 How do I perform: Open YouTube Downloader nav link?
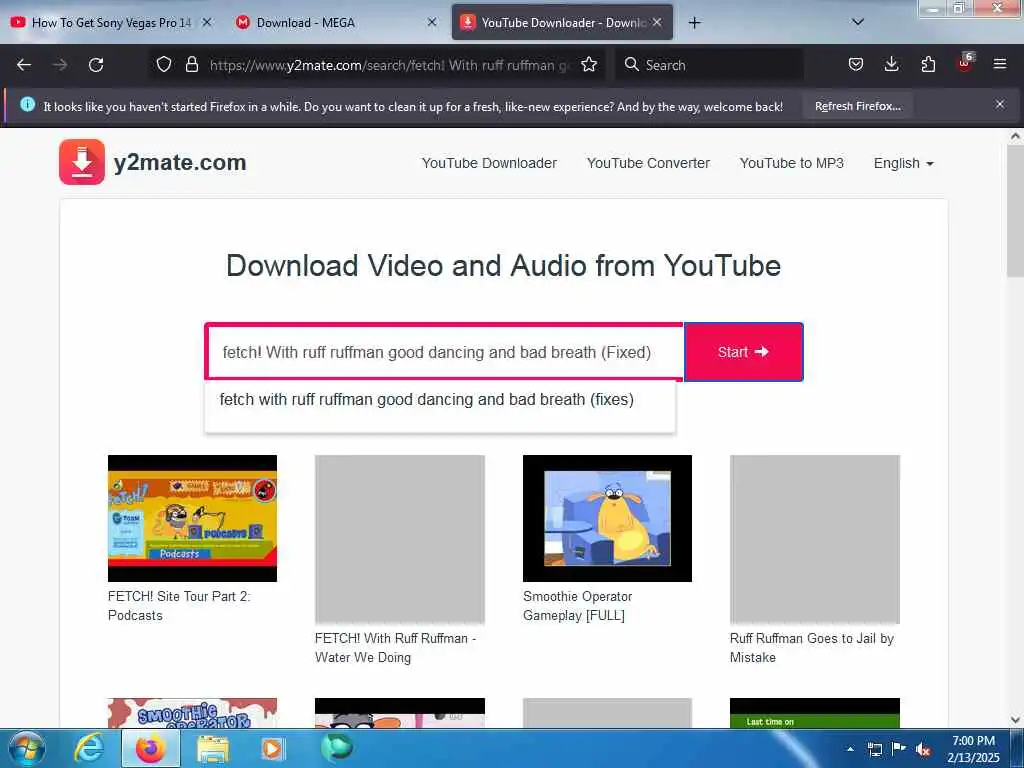[489, 163]
